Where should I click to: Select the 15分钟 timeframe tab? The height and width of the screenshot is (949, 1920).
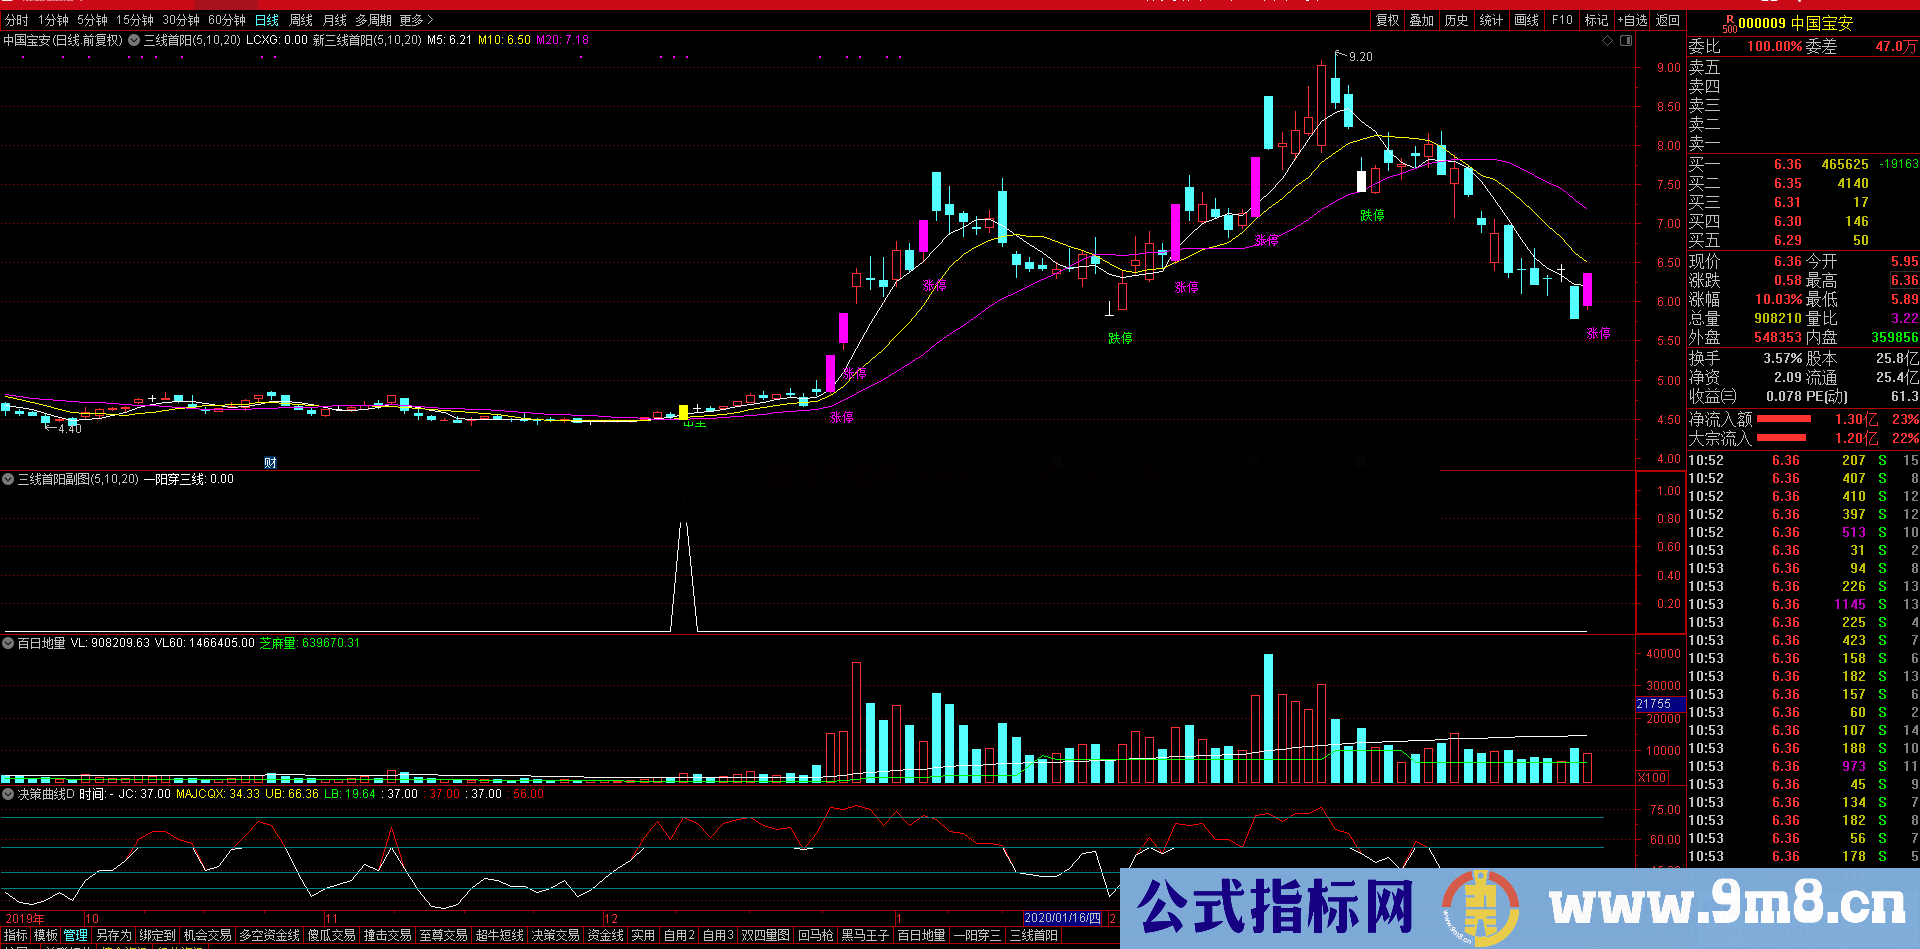(x=134, y=20)
